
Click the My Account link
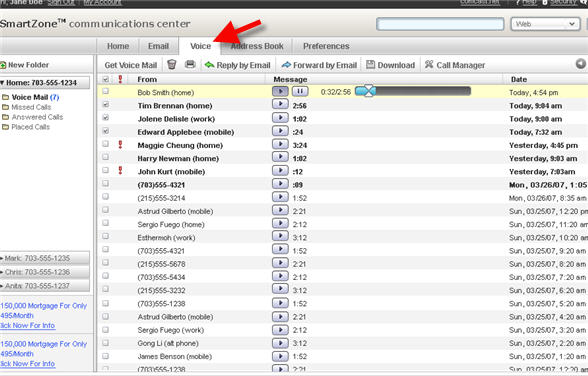coord(102,2)
